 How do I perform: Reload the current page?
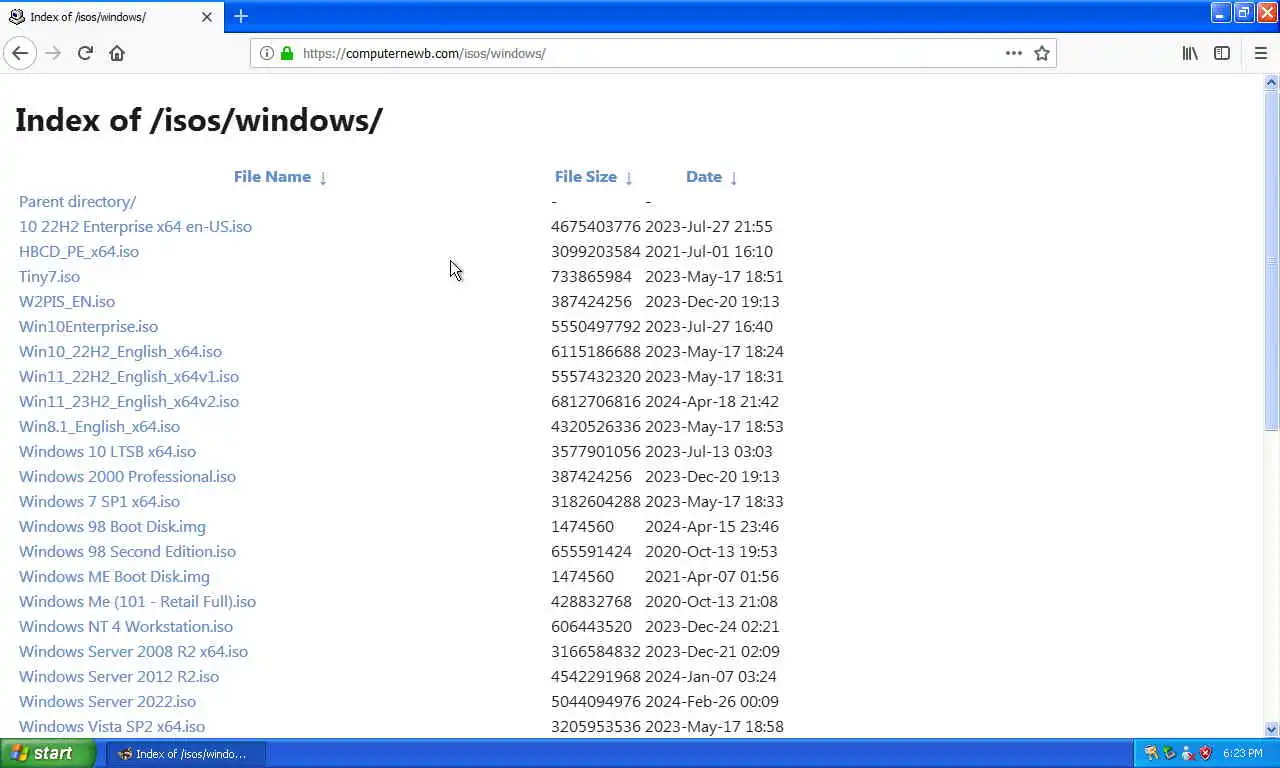85,53
